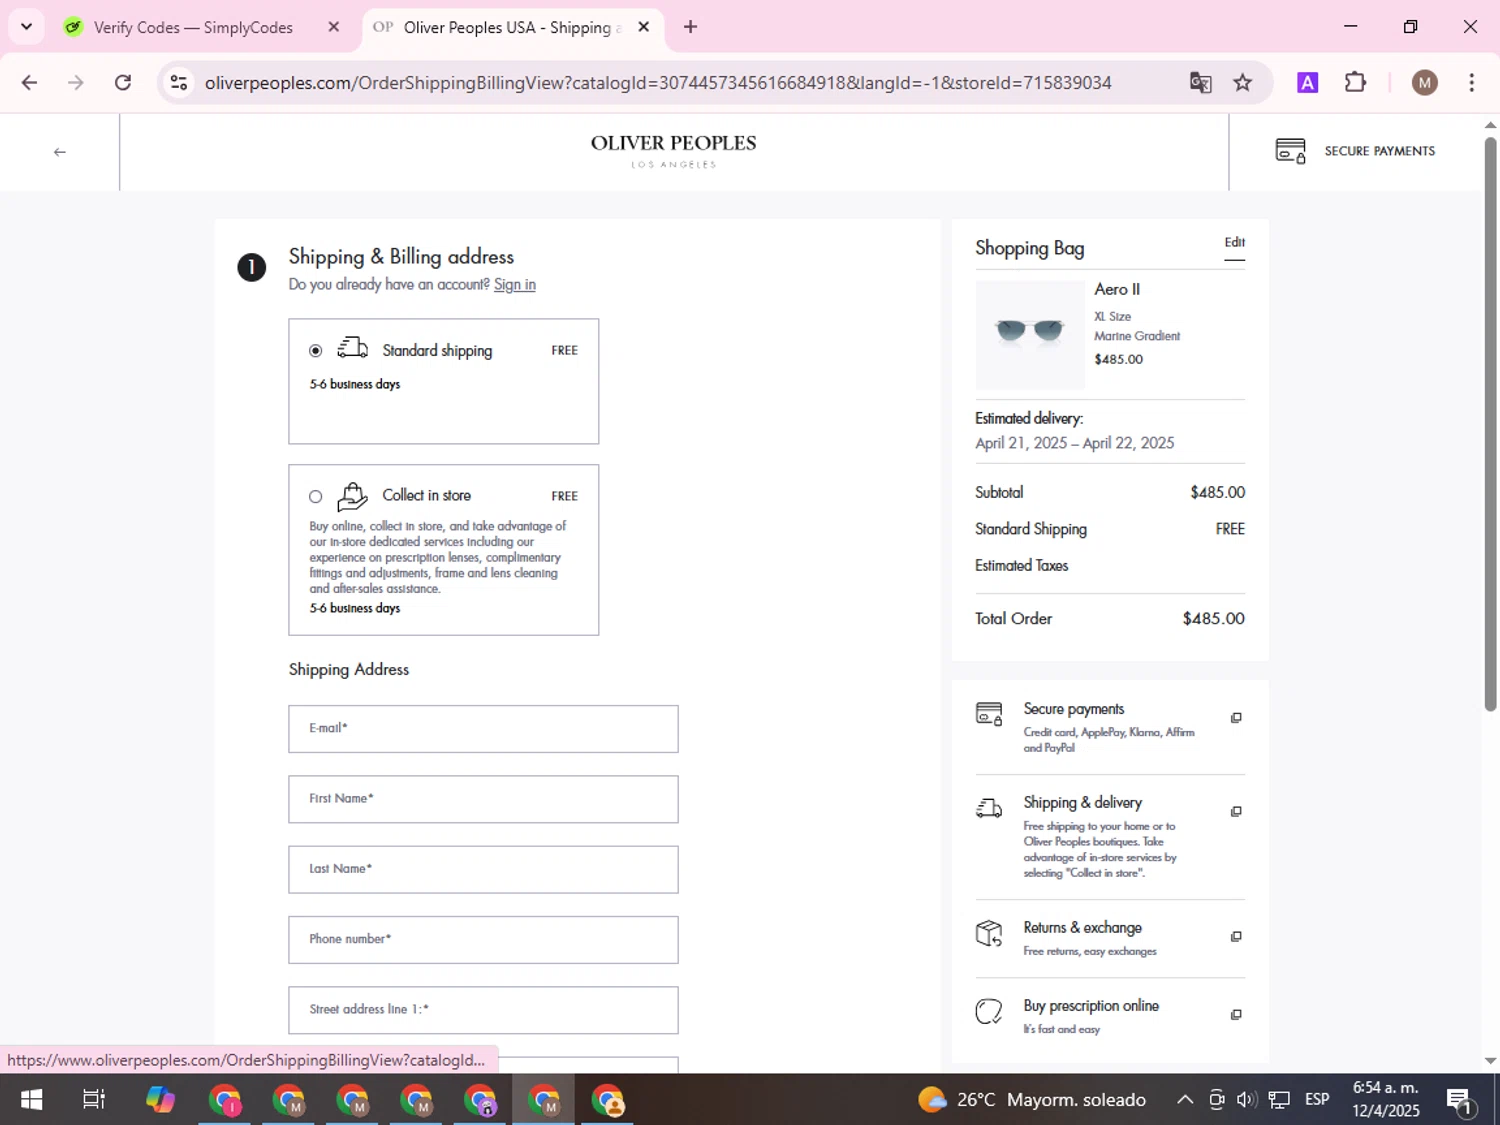1500x1125 pixels.
Task: Close the Oliver Peoples tab
Action: point(644,27)
